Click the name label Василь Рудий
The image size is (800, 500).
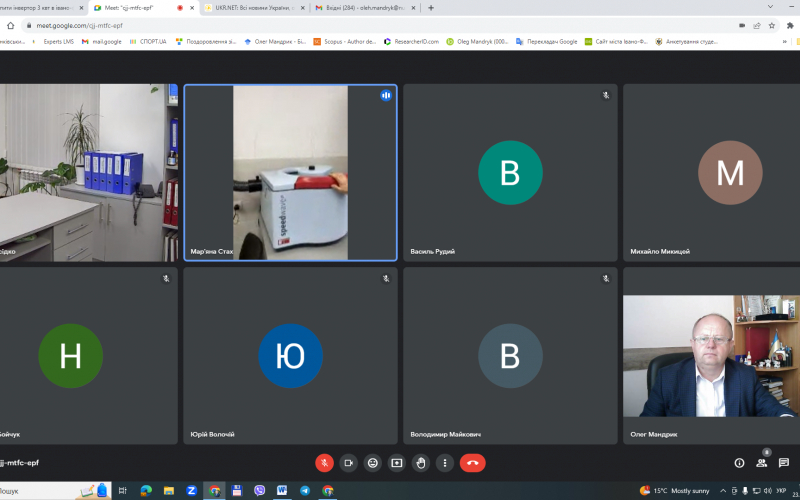click(432, 252)
